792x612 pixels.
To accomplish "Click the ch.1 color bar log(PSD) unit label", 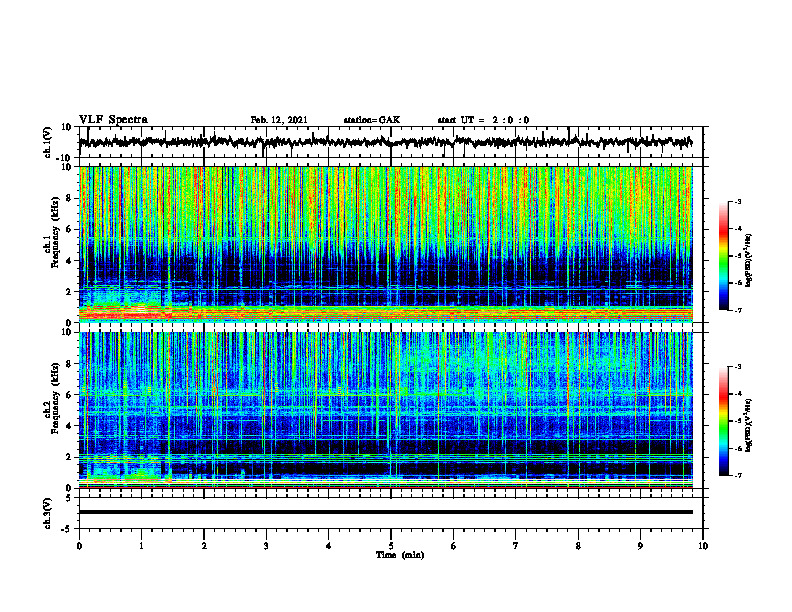I will tap(749, 260).
